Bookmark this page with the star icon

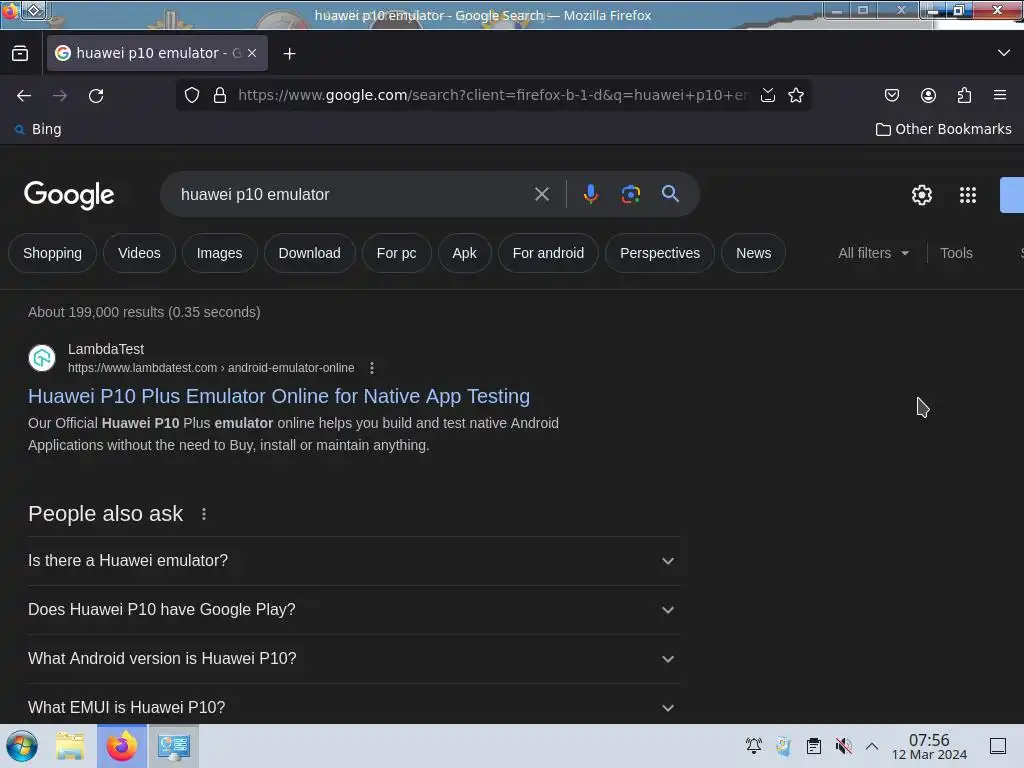point(795,95)
